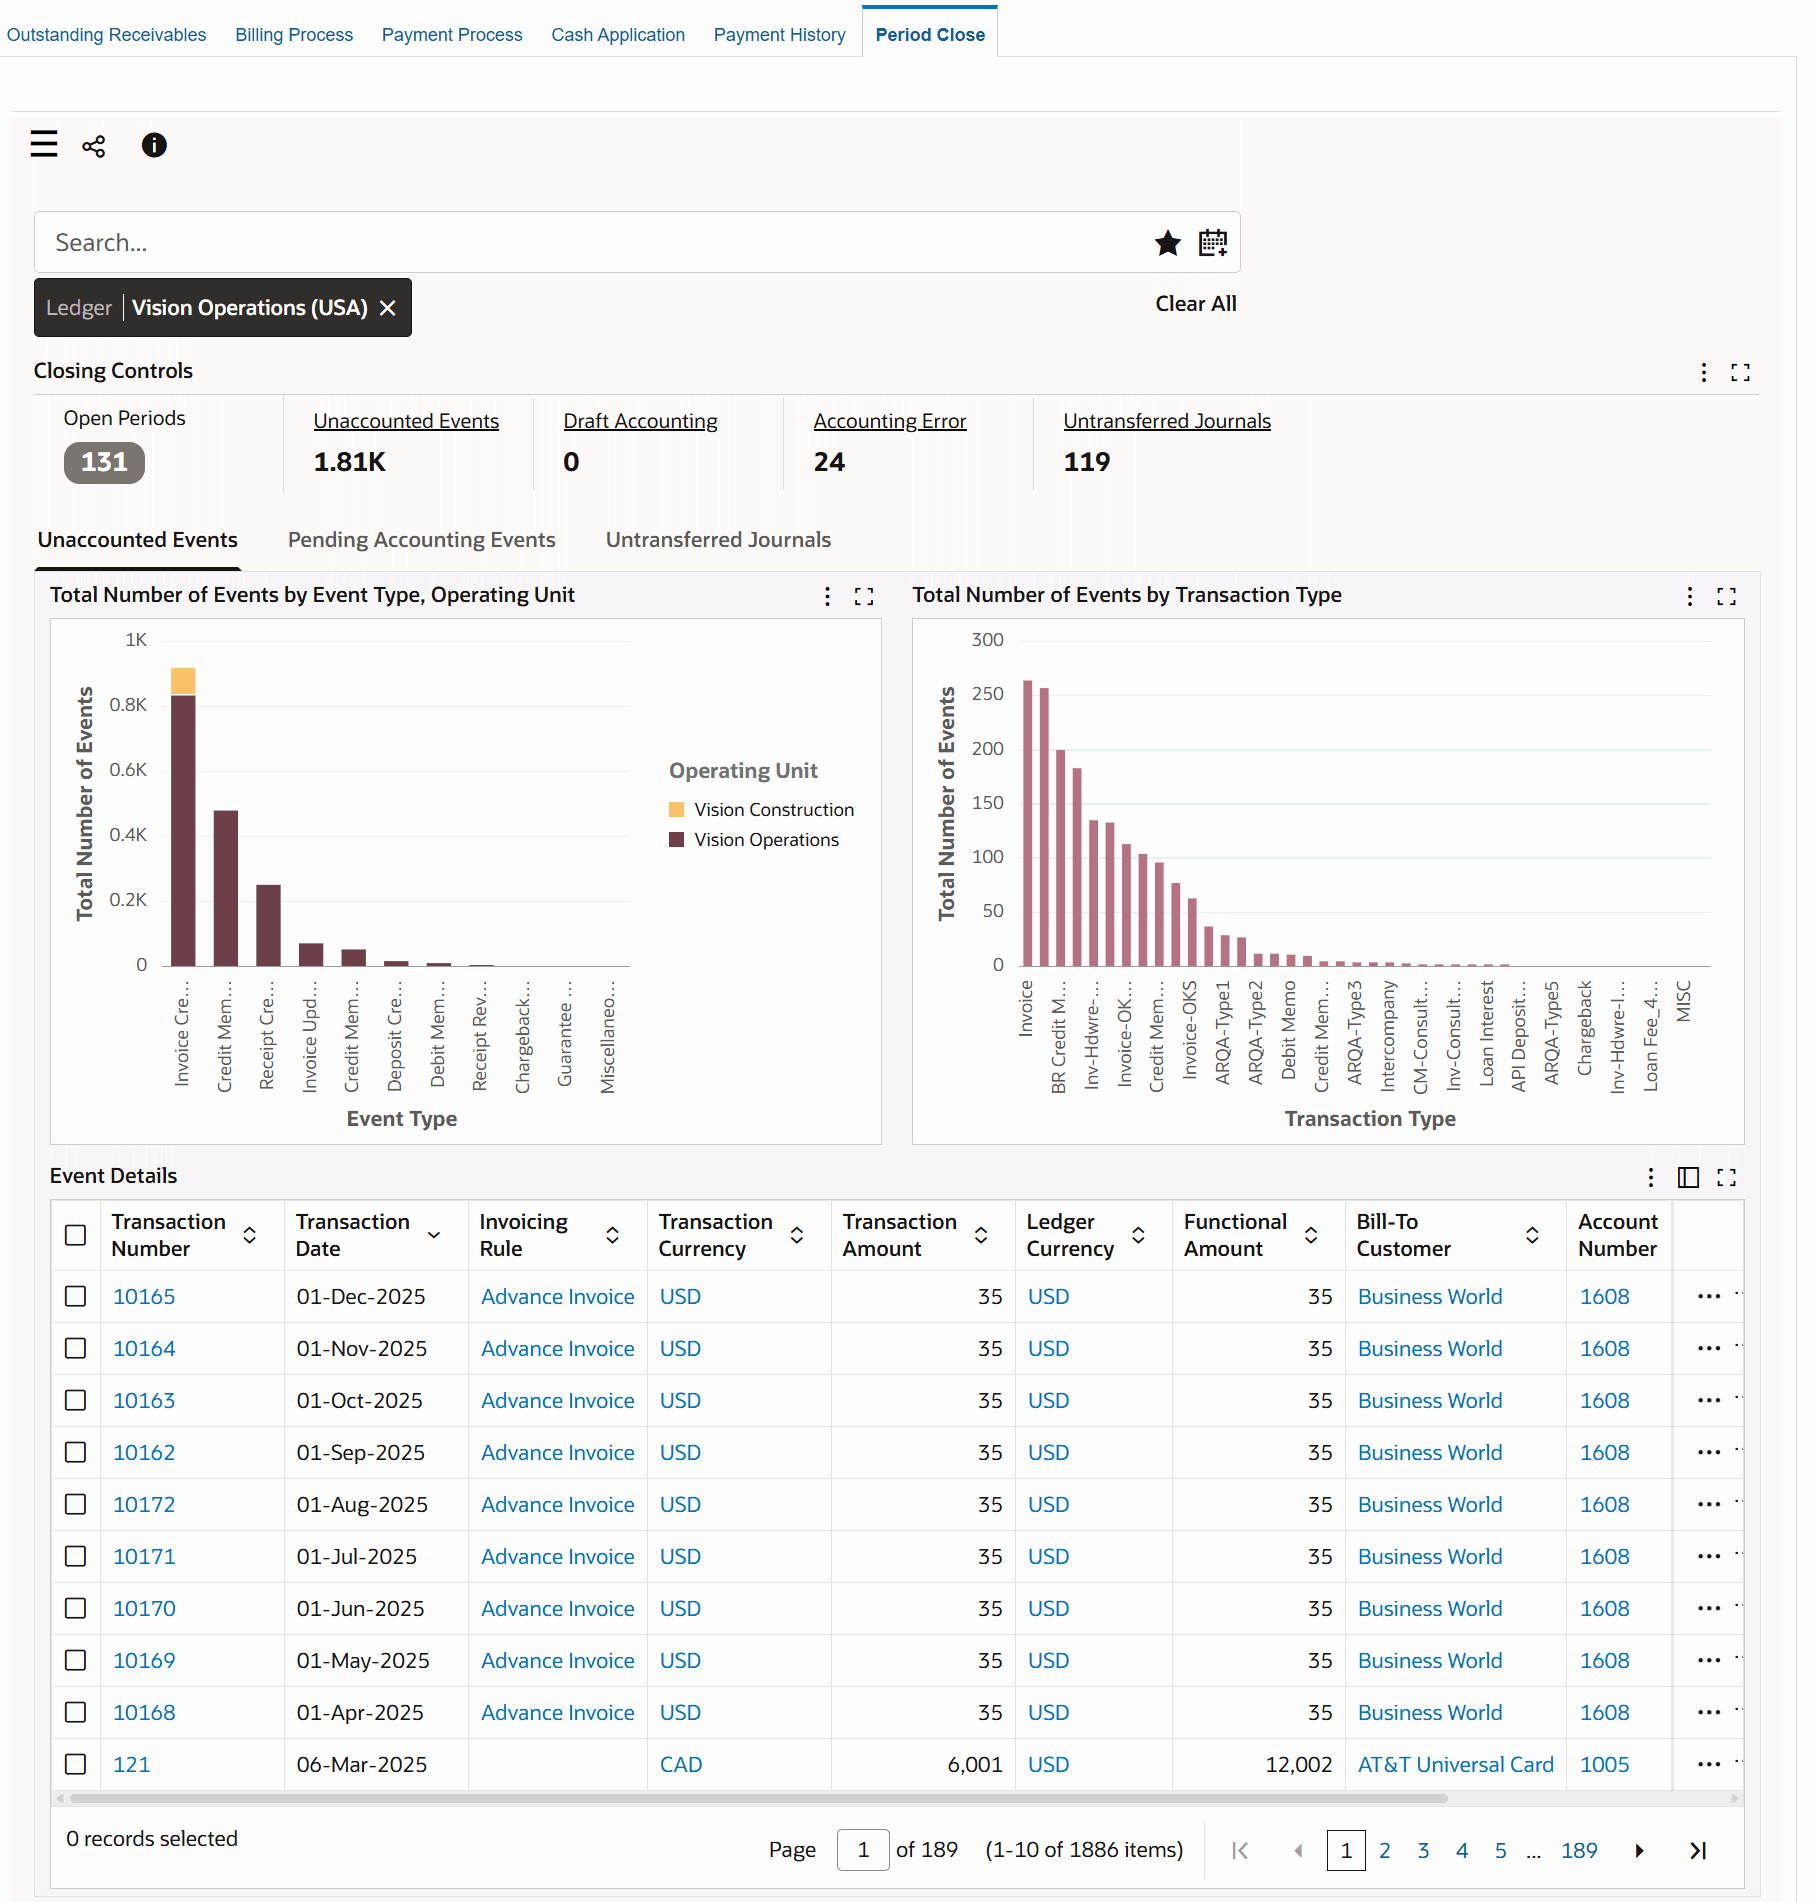Expand Events by Transaction Type chart fullscreen

click(x=1726, y=597)
